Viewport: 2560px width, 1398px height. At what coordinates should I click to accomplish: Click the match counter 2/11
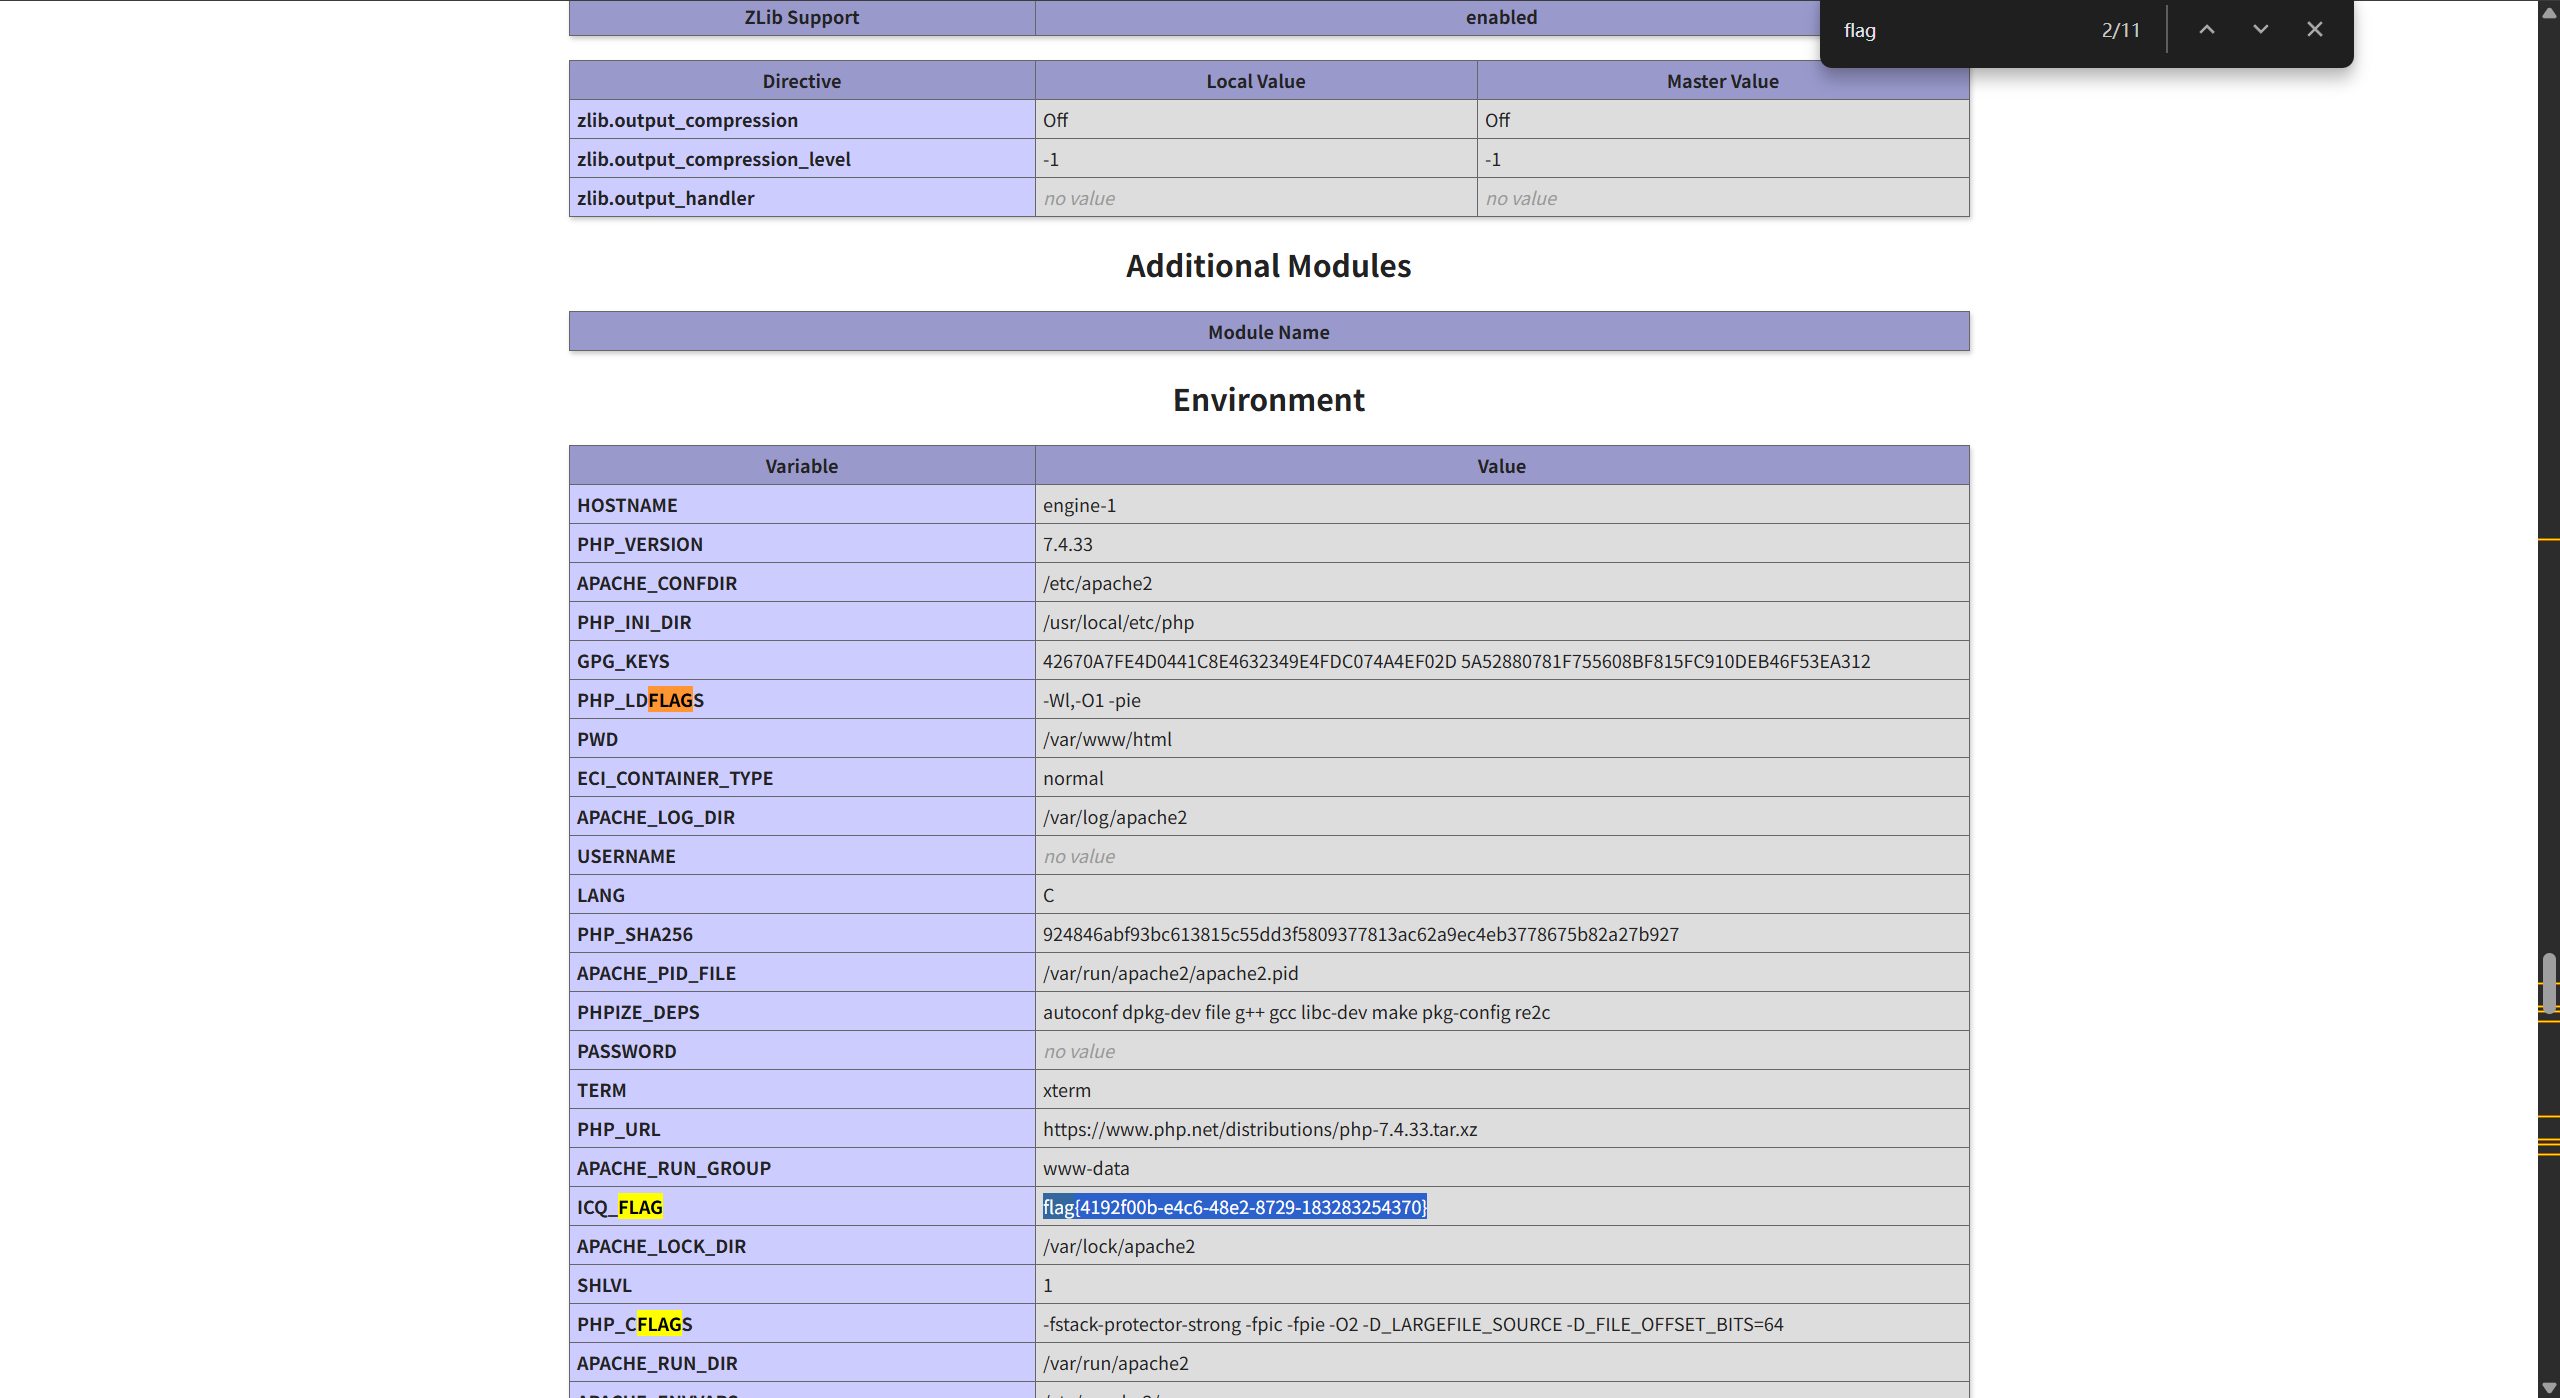[x=2120, y=30]
